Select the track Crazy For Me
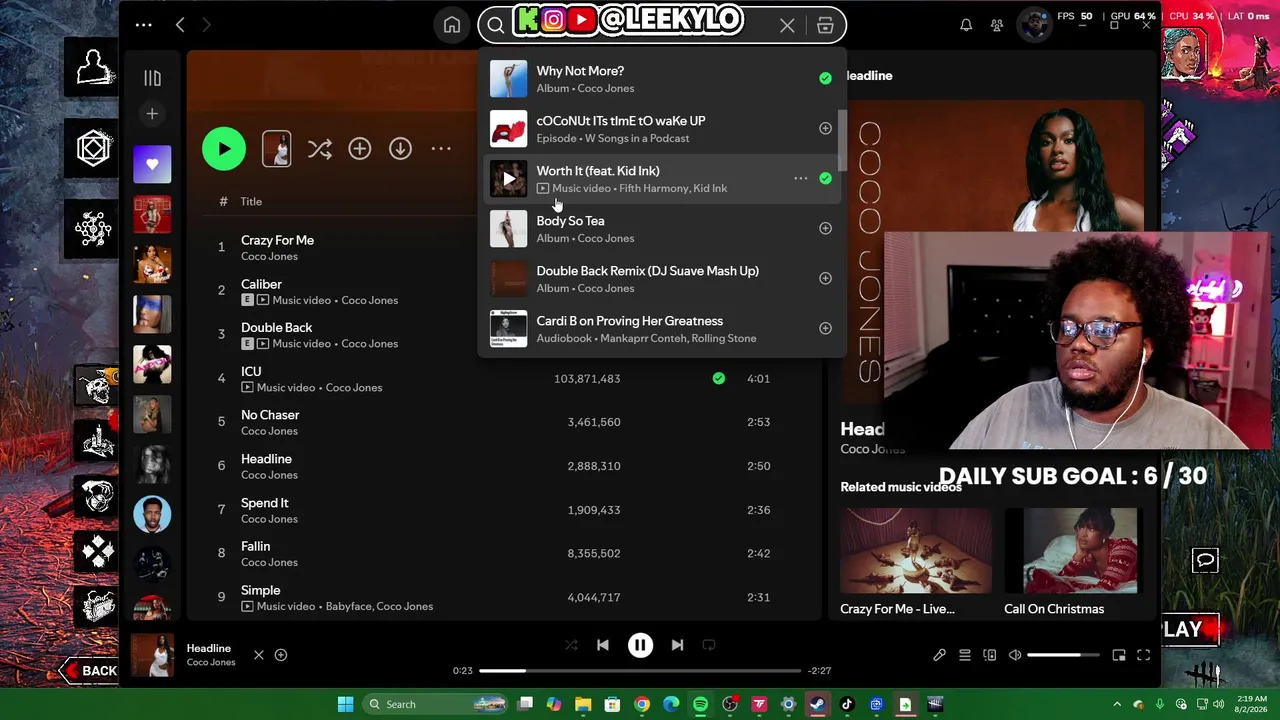Image resolution: width=1280 pixels, height=720 pixels. coord(277,240)
